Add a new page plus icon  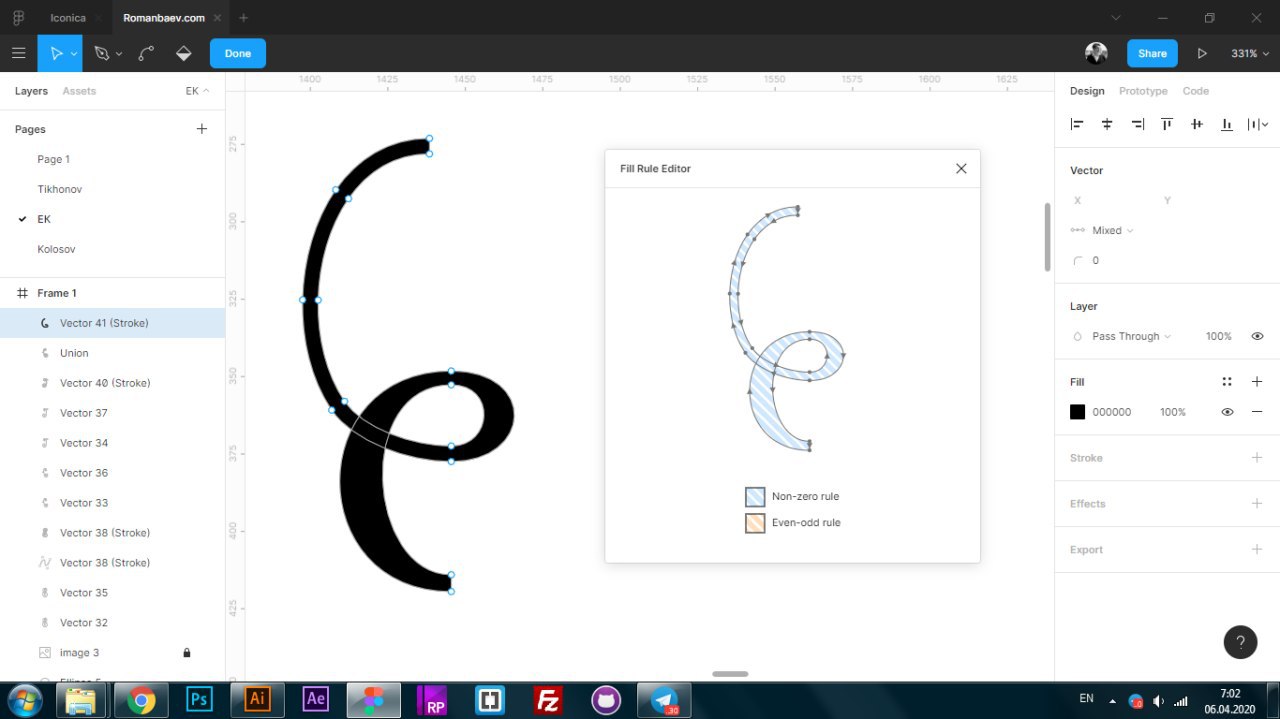[201, 129]
